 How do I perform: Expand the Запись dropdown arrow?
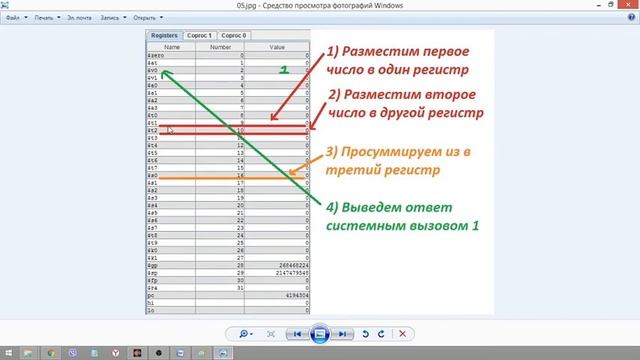[x=124, y=18]
